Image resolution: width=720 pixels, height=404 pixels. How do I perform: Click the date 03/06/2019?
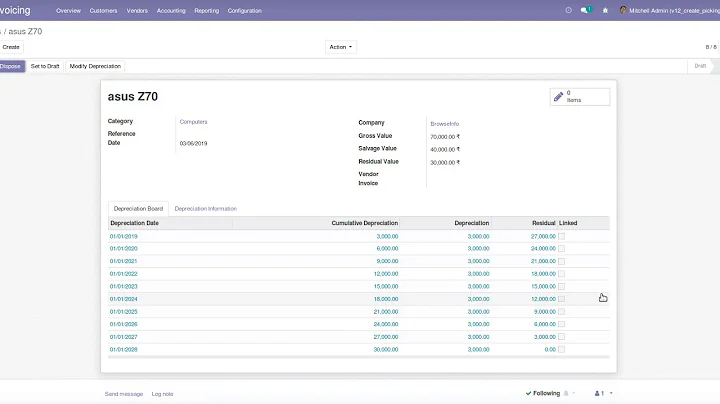click(193, 144)
